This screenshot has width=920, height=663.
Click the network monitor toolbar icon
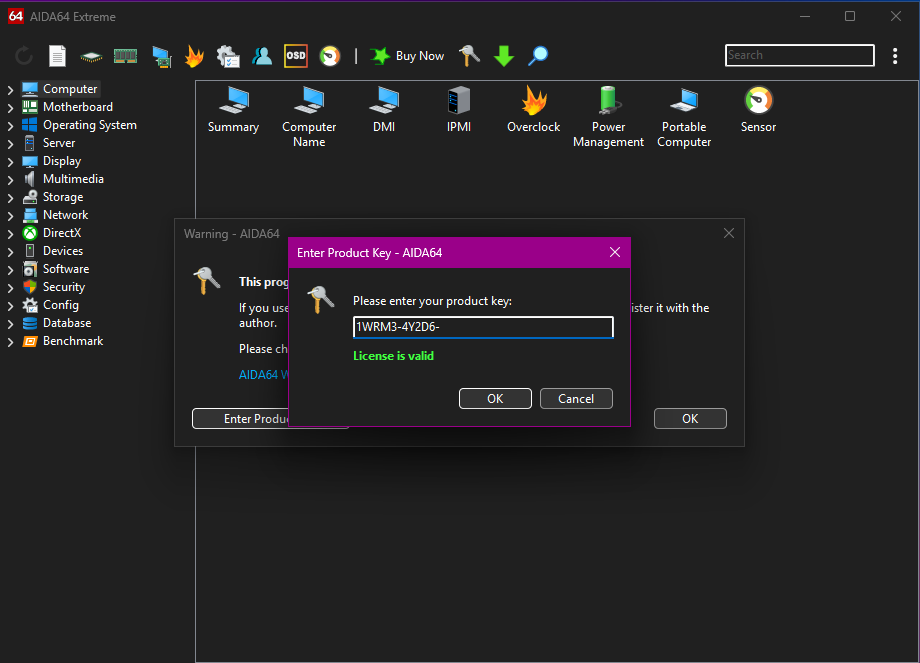(161, 56)
